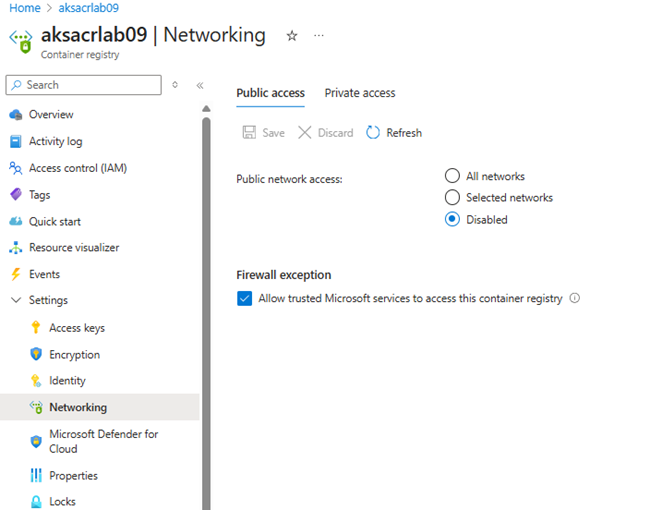Click the Quick start icon
This screenshot has height=510, width=650.
[16, 221]
